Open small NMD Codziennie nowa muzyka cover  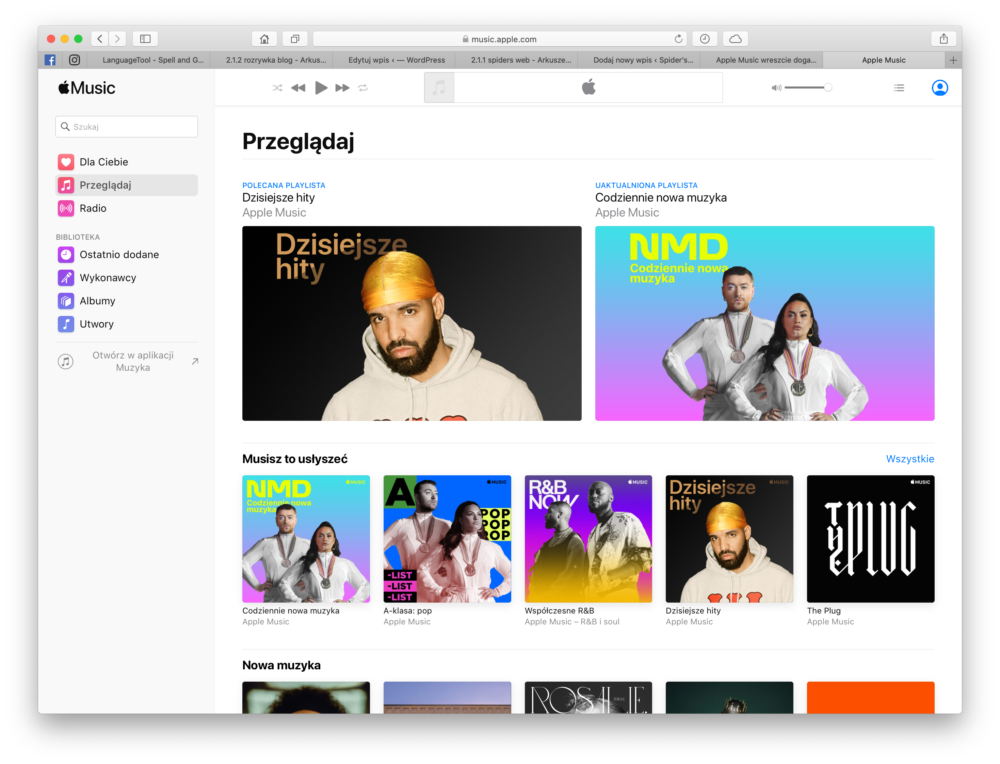306,539
